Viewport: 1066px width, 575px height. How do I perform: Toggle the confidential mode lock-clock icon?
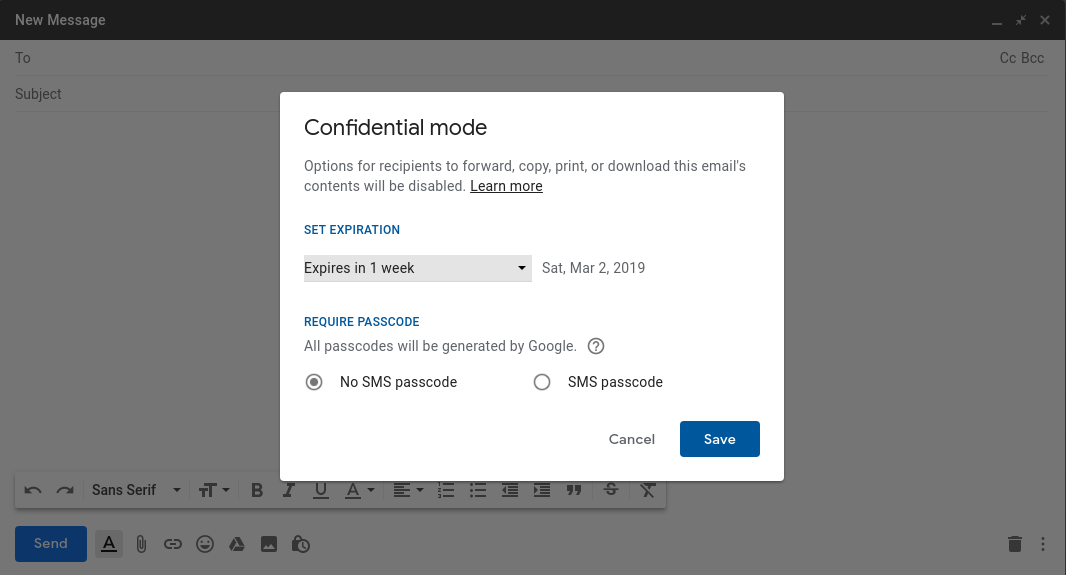[x=300, y=544]
